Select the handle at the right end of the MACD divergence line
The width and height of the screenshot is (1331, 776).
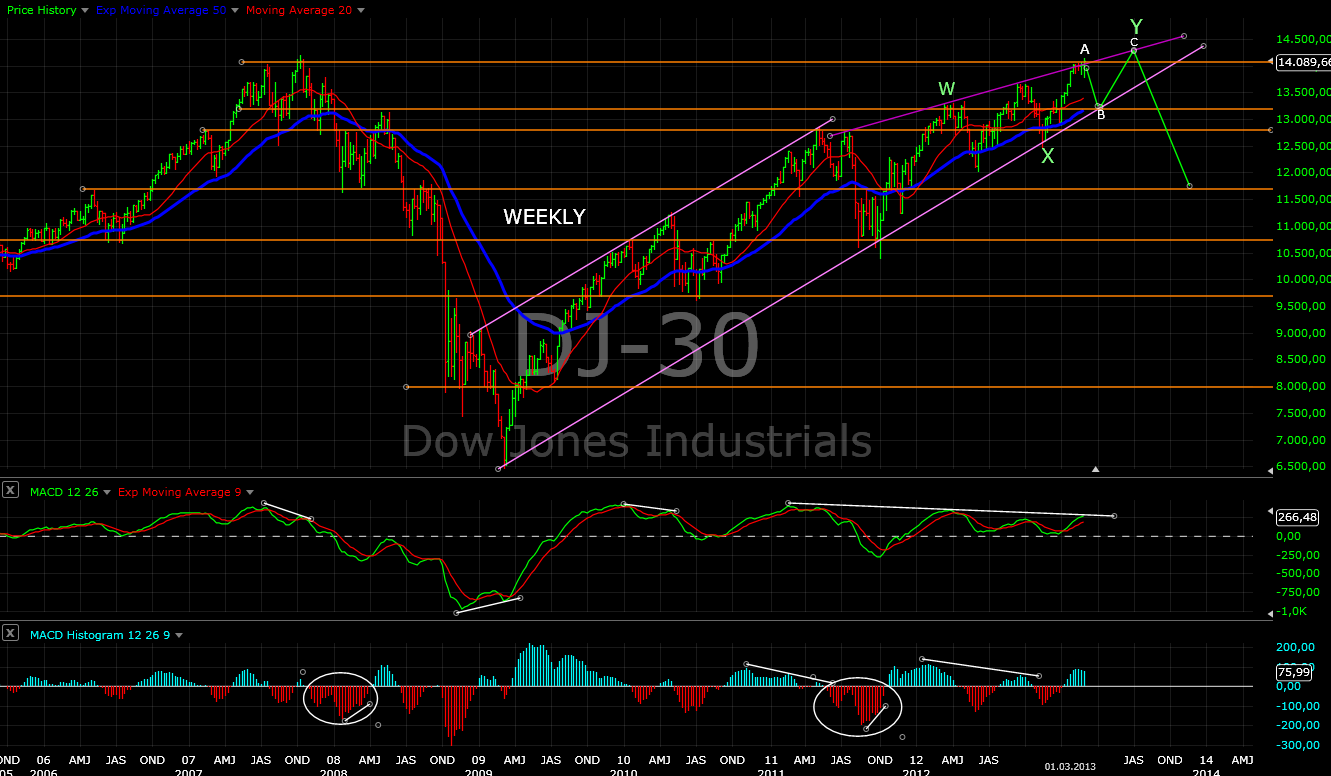tap(1114, 516)
